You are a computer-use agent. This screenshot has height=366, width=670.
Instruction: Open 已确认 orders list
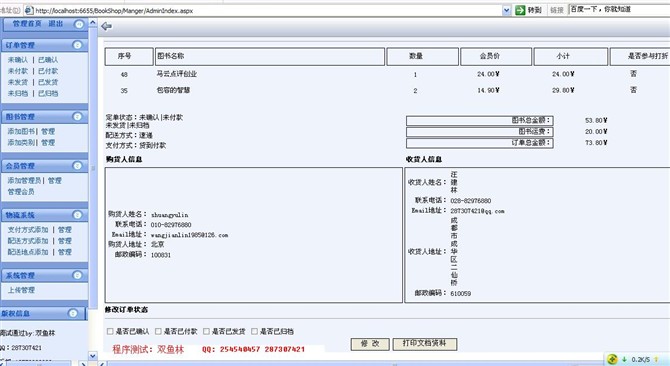click(48, 60)
